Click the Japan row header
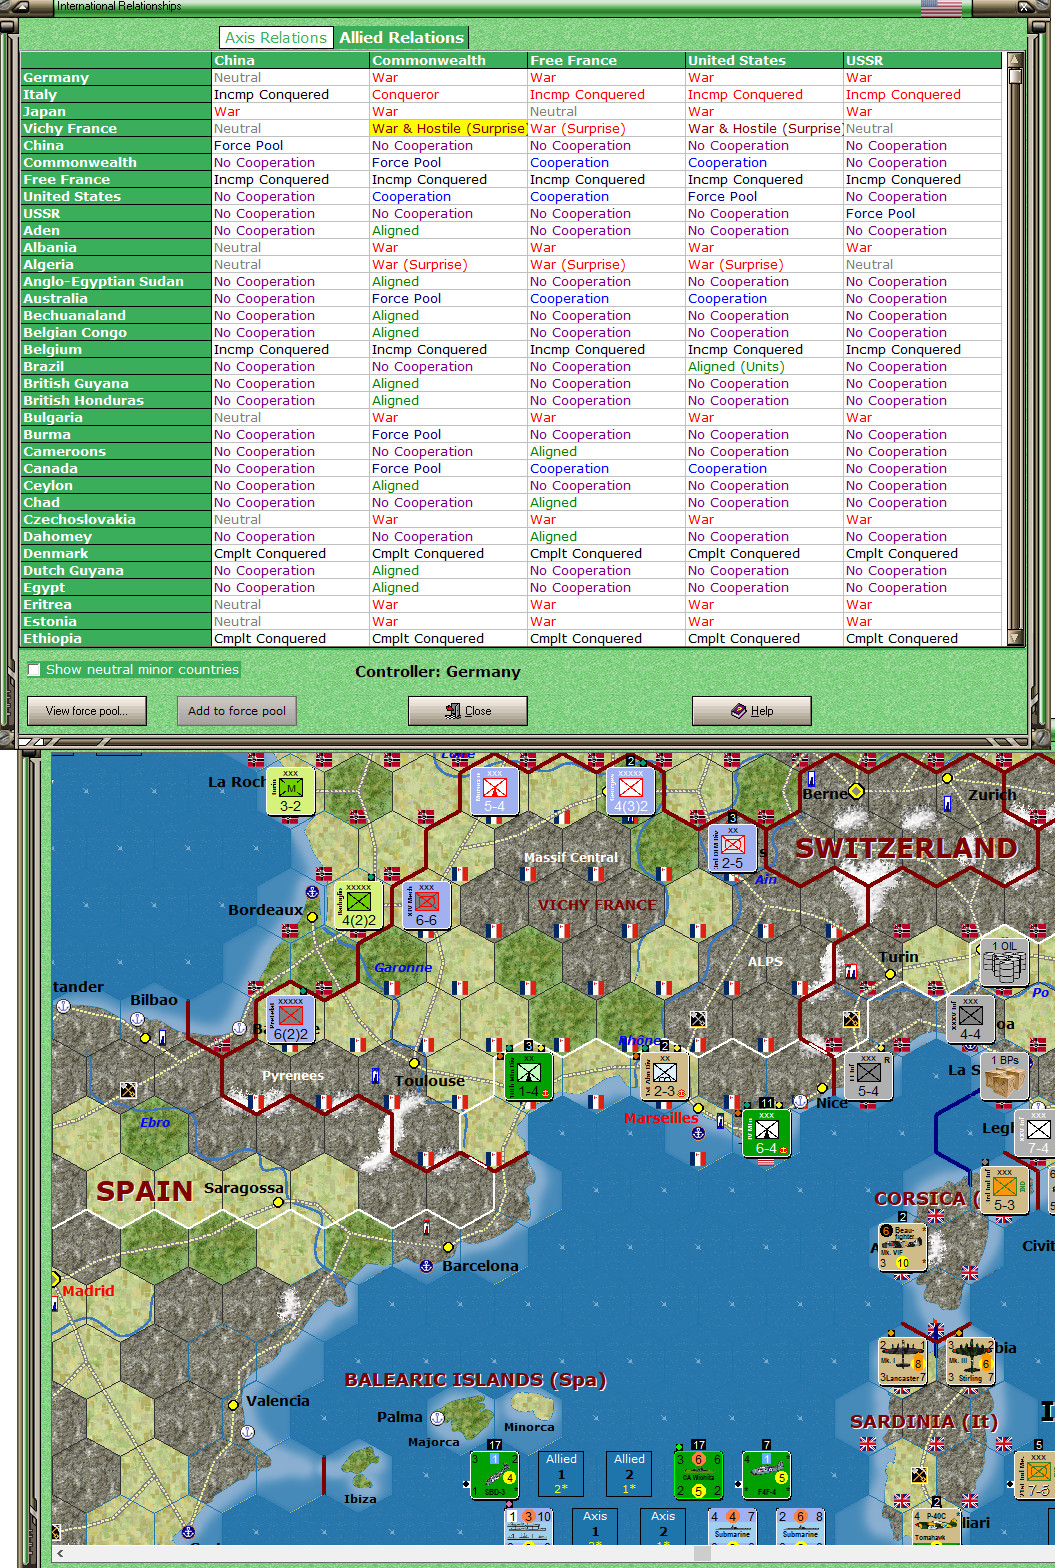The height and width of the screenshot is (1568, 1055). coord(115,112)
